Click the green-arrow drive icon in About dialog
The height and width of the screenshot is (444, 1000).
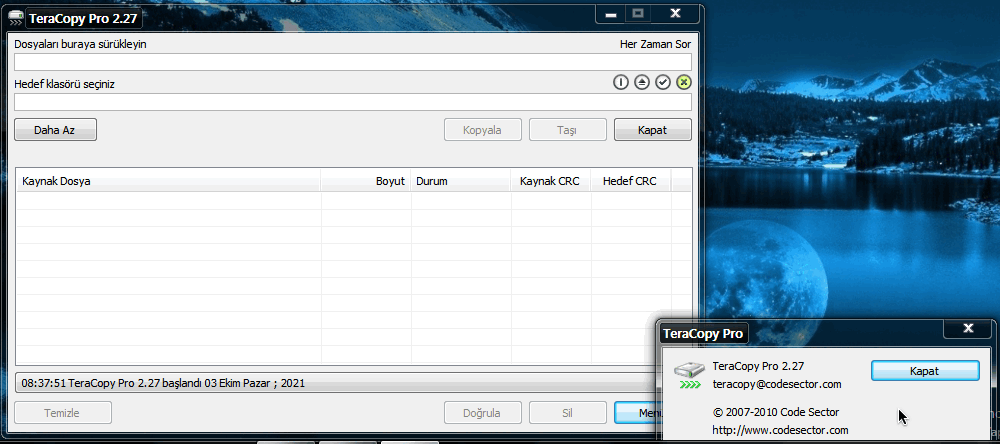689,376
